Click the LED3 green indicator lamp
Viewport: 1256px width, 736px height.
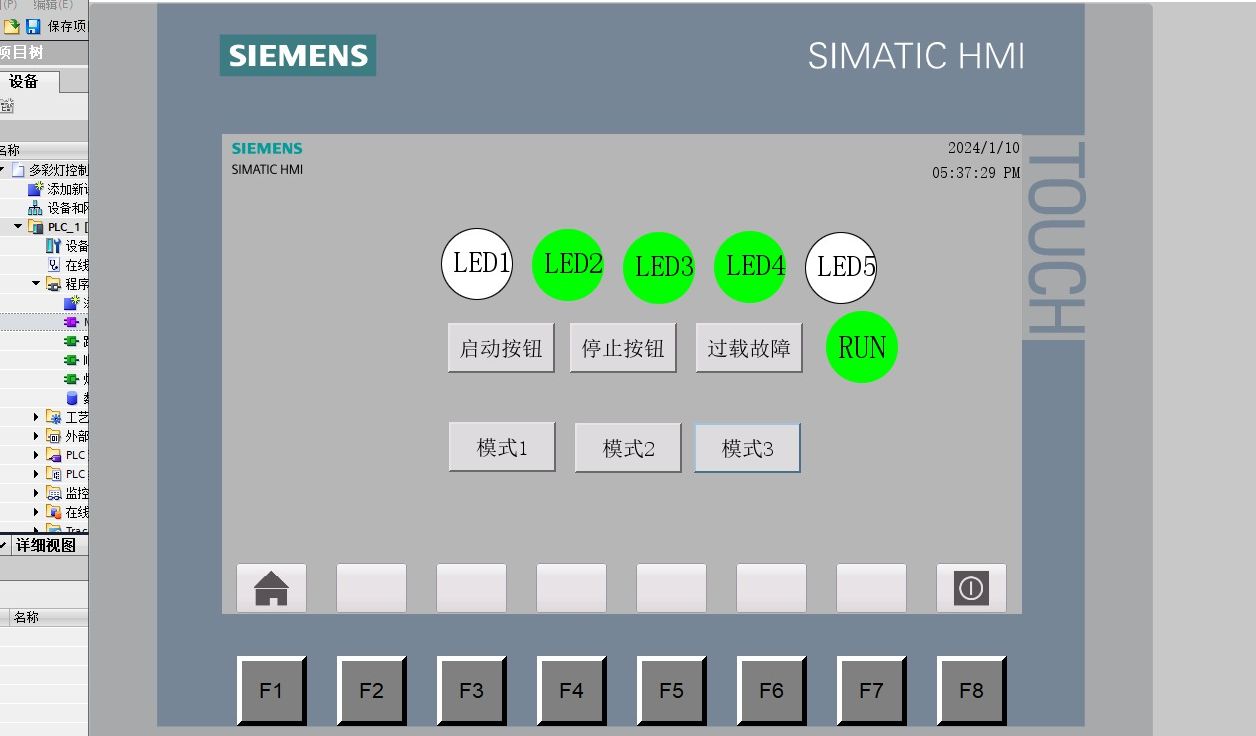pyautogui.click(x=659, y=267)
